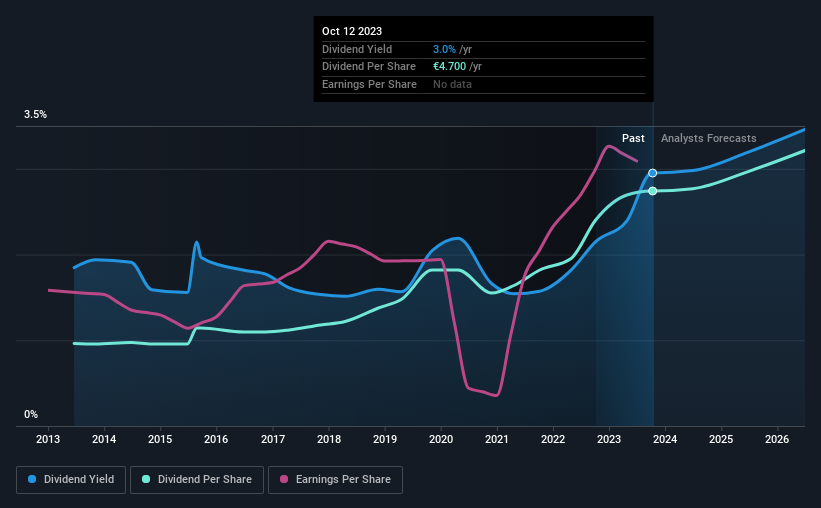Click the 2024 x-axis label
The image size is (821, 508).
coord(665,439)
